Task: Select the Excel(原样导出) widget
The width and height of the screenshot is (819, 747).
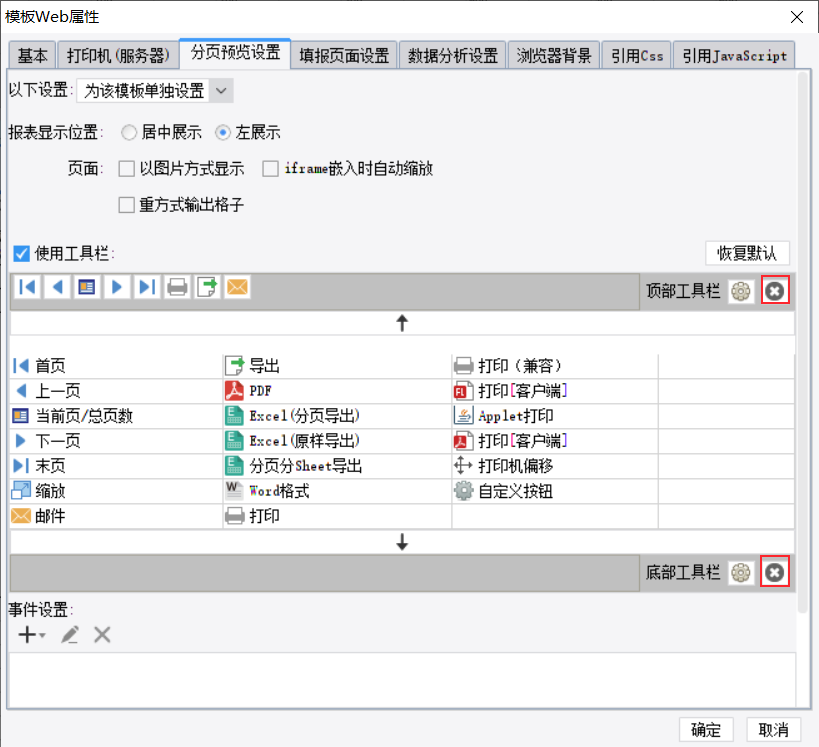Action: point(337,441)
